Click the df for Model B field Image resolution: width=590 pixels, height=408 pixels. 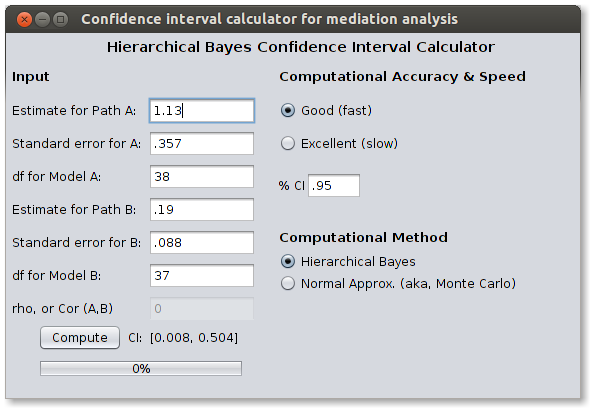(x=202, y=276)
